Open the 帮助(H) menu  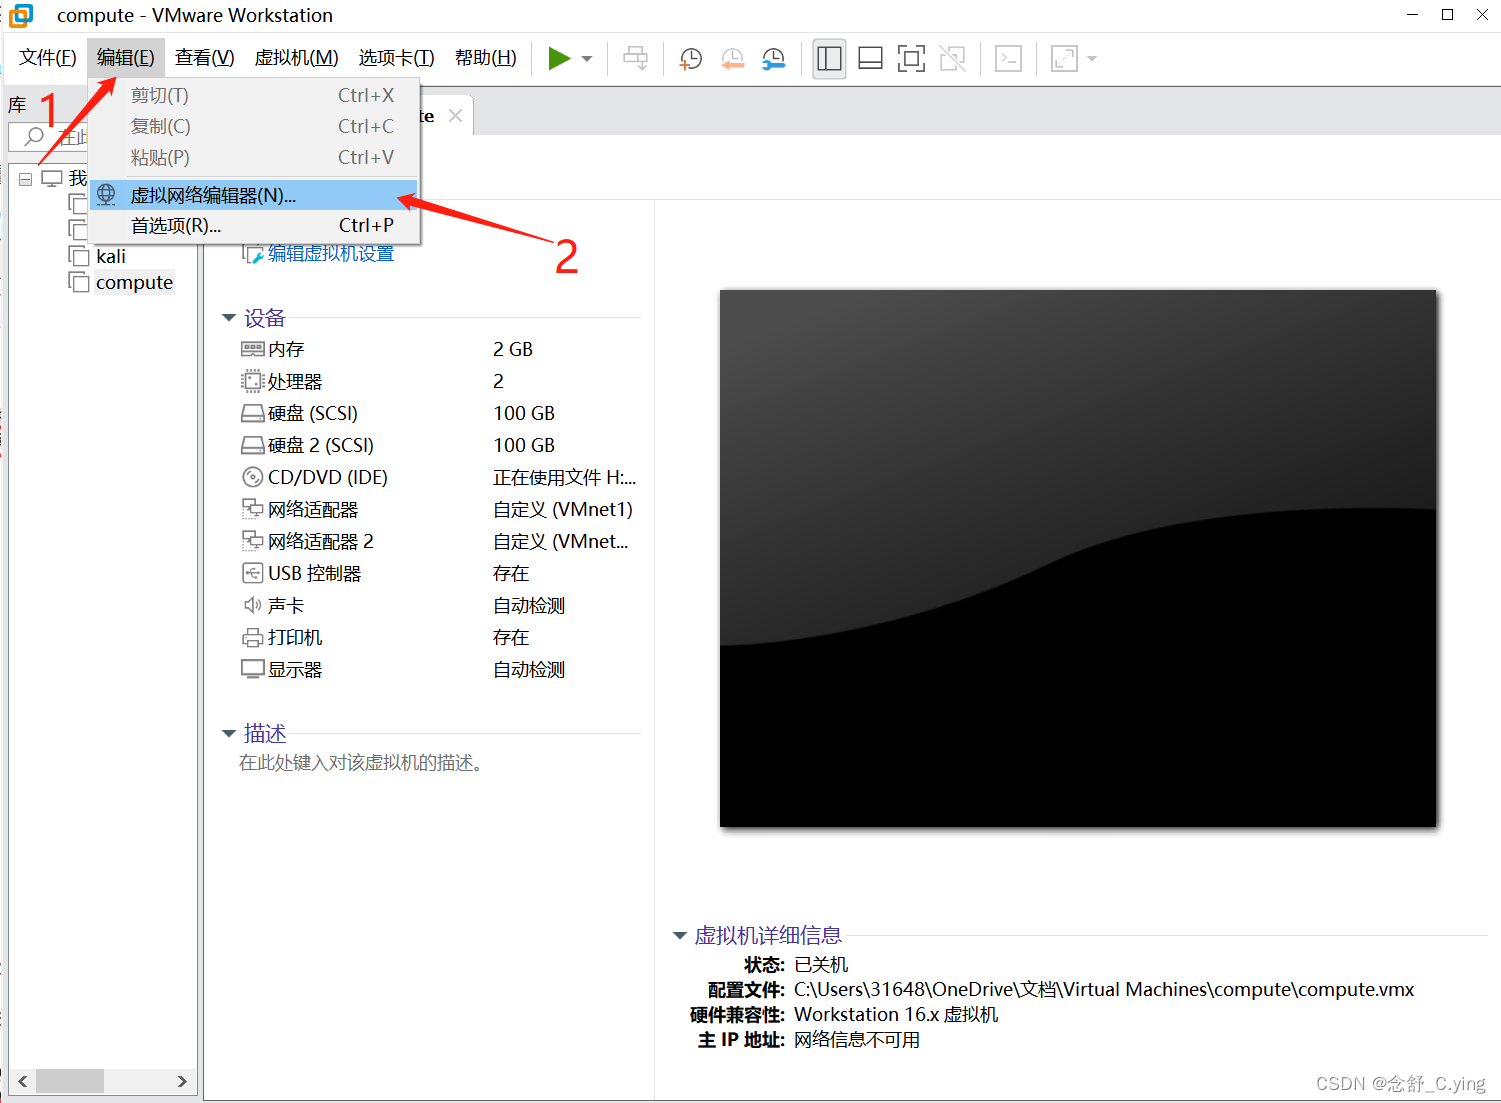pos(485,58)
